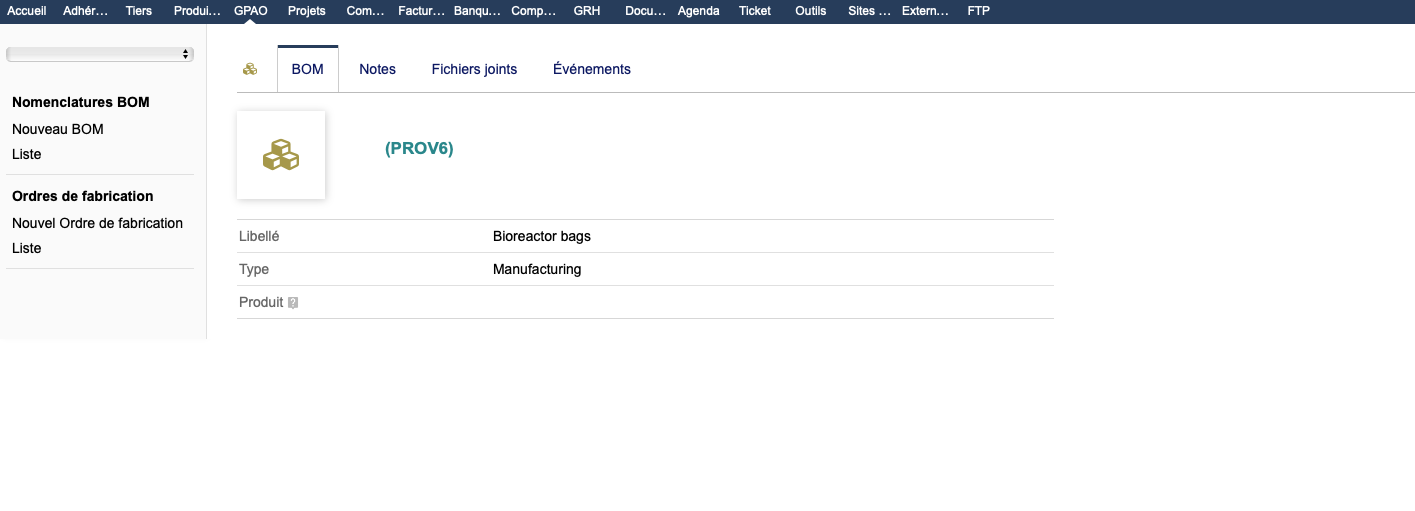1415x511 pixels.
Task: Open the Tiers menu
Action: (139, 10)
